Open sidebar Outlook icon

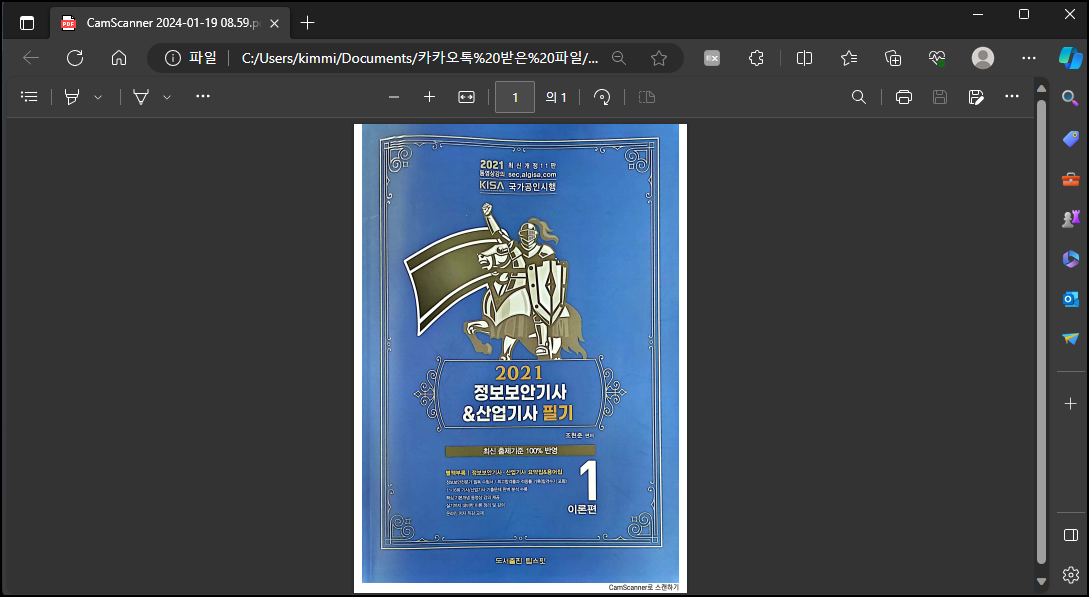(1070, 299)
